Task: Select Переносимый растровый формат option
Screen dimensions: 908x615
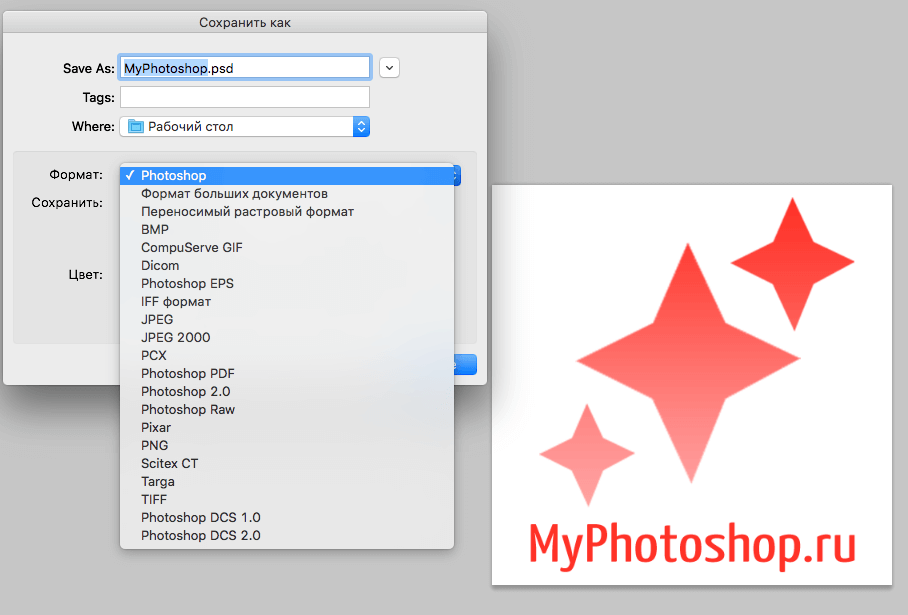Action: [x=247, y=211]
